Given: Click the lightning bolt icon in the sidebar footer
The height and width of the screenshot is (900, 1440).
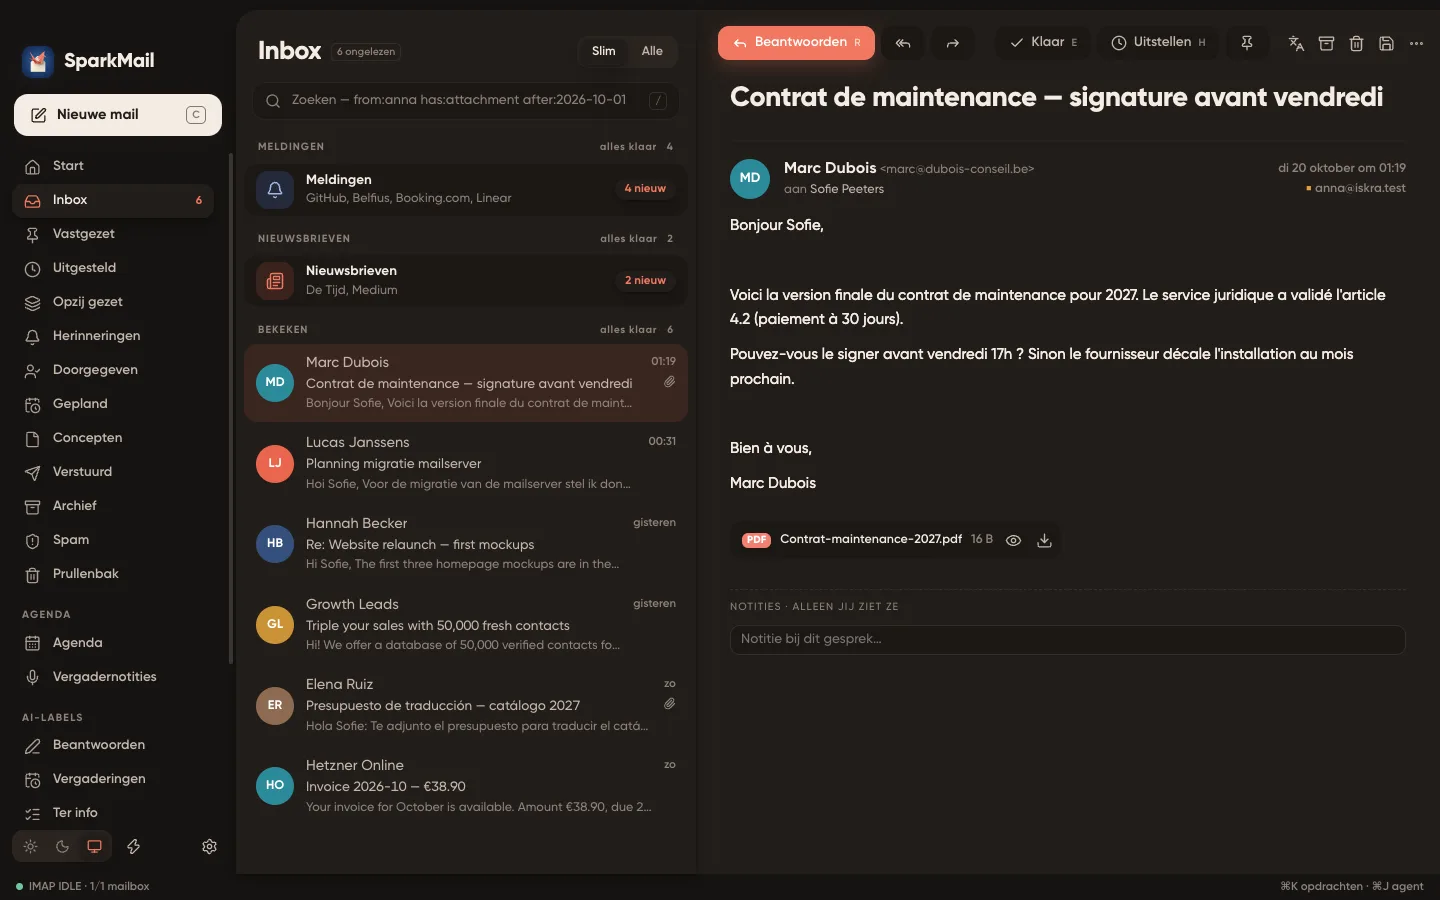Looking at the screenshot, I should click(133, 846).
